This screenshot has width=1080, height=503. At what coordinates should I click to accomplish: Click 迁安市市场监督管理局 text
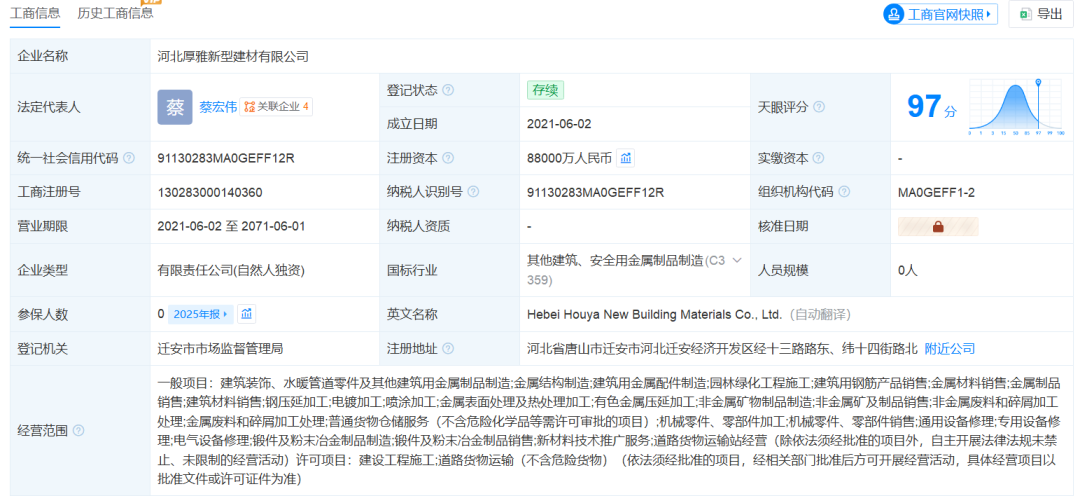(x=220, y=349)
